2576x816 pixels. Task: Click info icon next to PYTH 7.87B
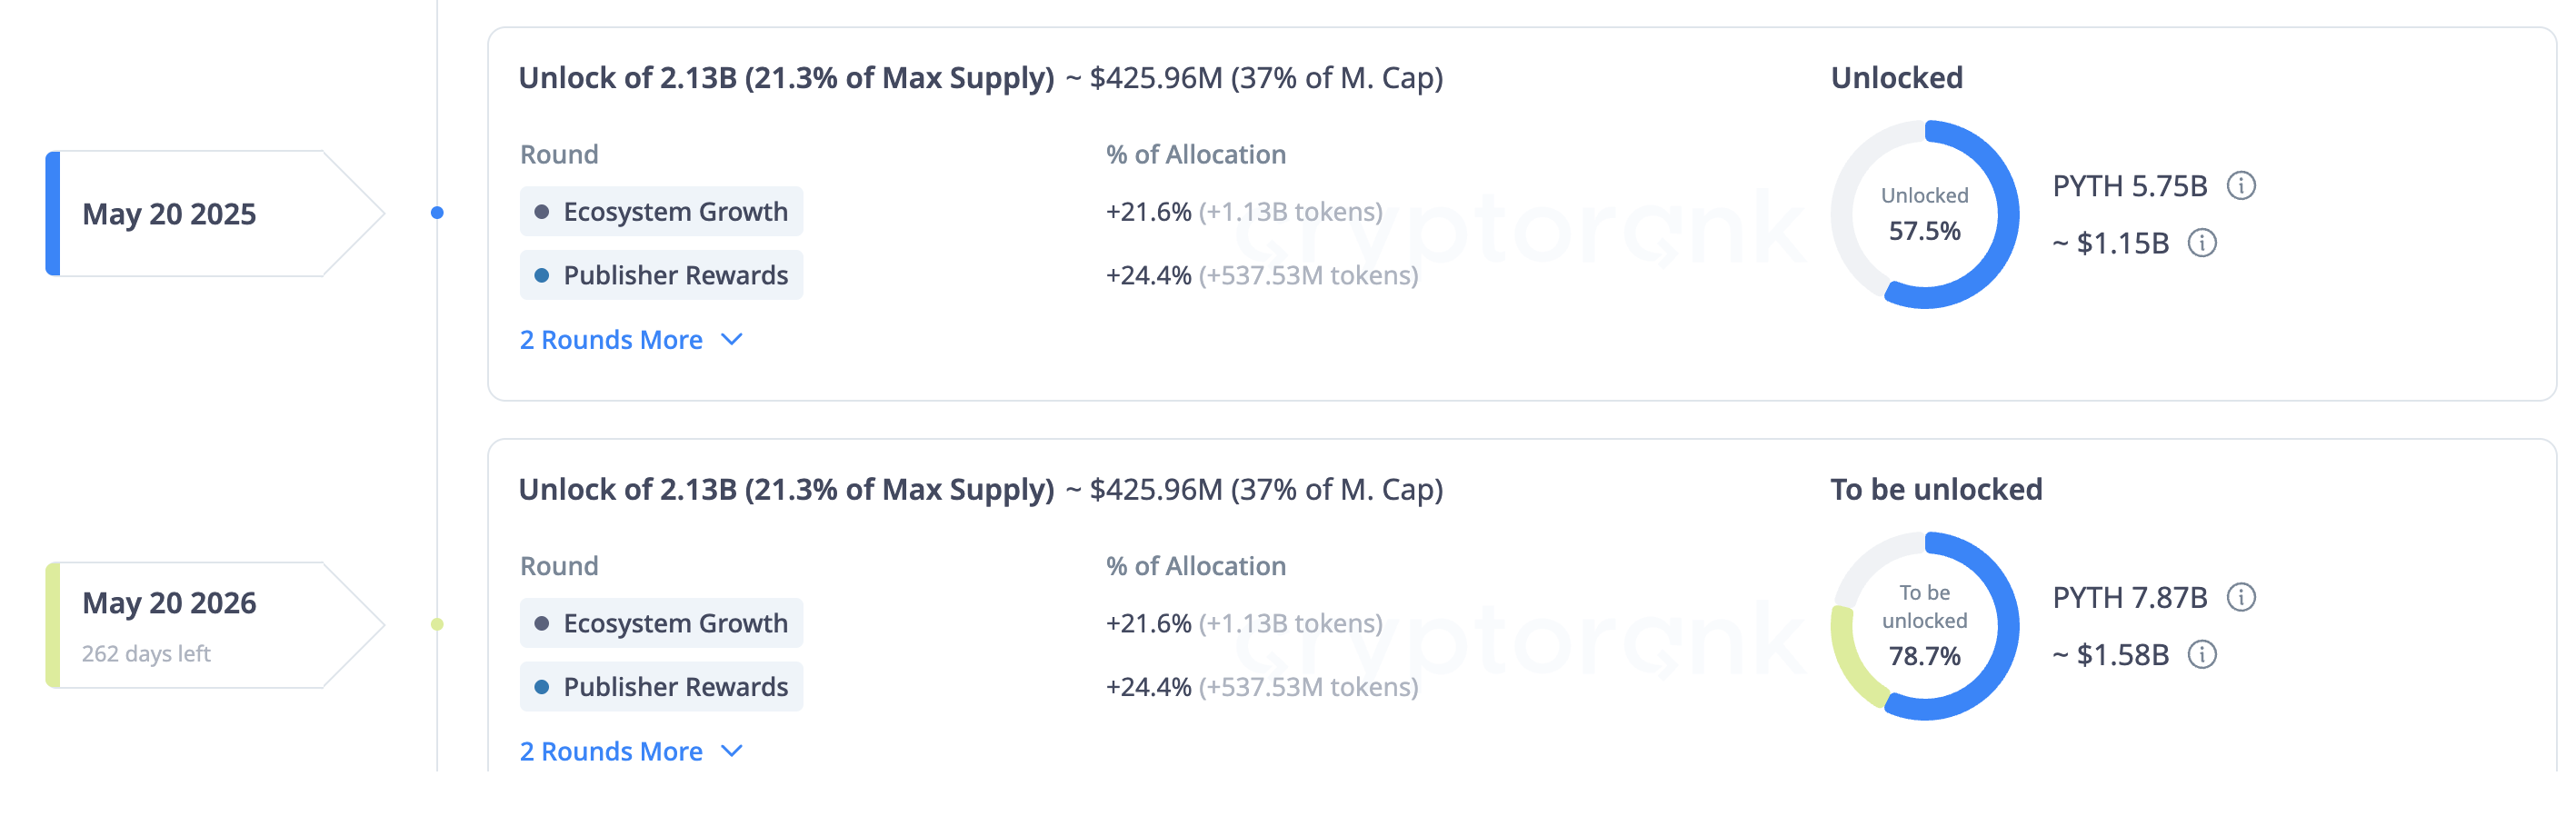2241,597
